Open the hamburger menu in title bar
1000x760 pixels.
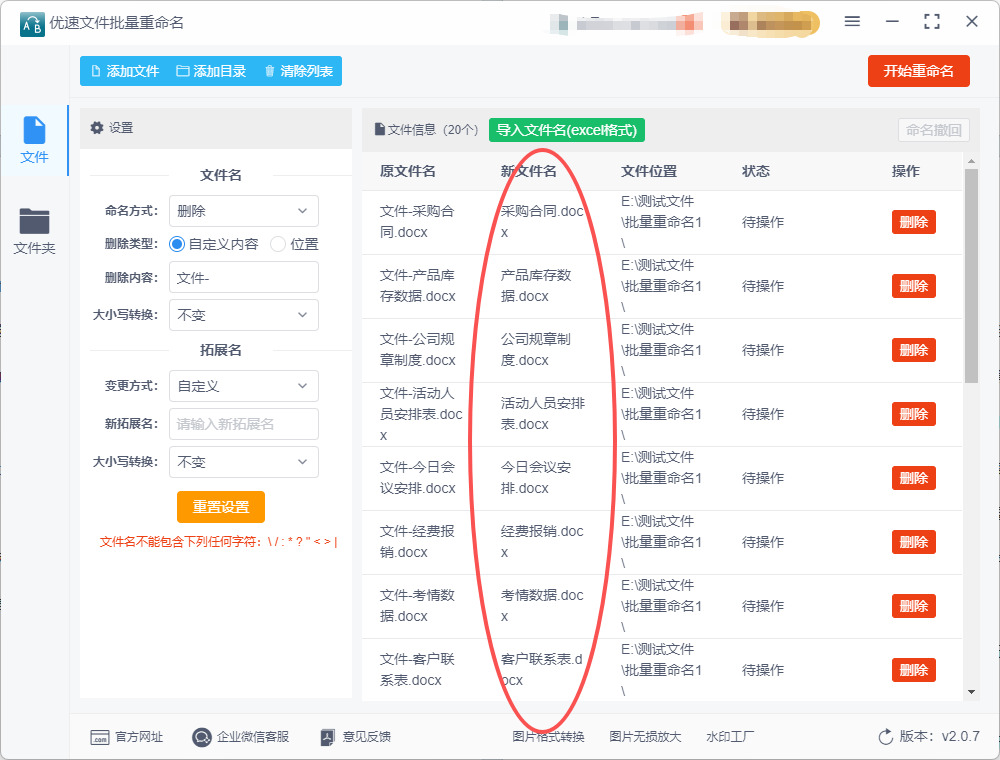[x=852, y=21]
